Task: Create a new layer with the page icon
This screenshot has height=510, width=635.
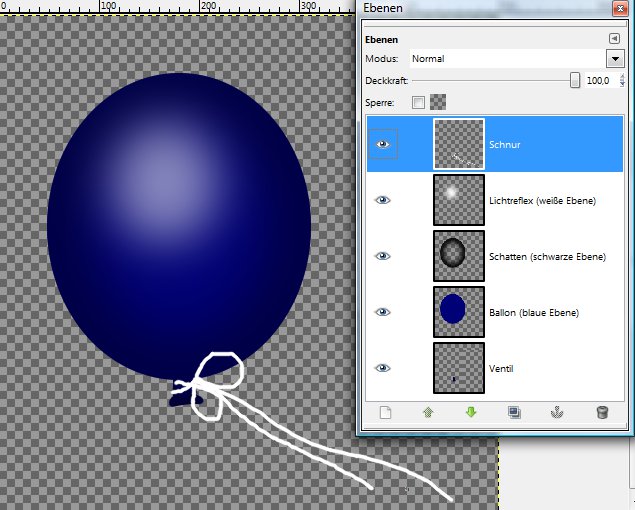Action: click(x=385, y=411)
